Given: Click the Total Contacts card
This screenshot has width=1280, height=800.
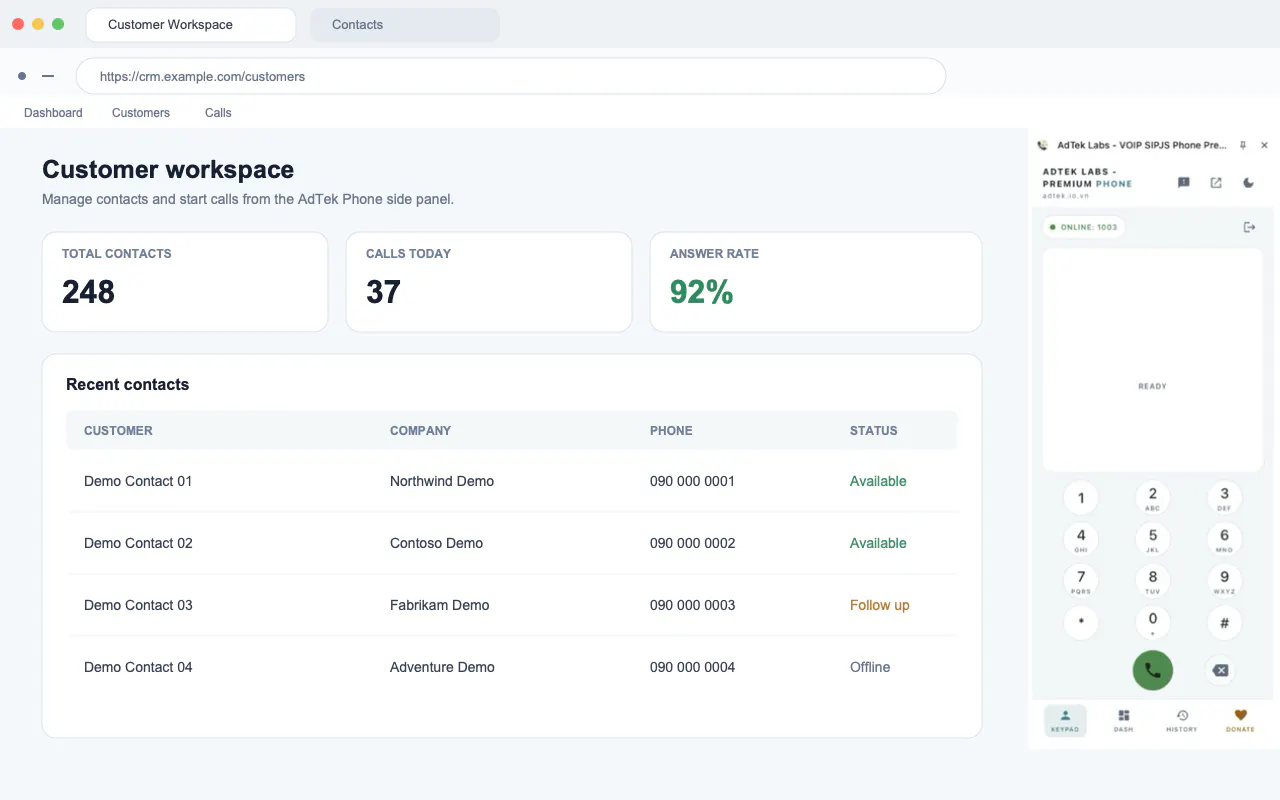Looking at the screenshot, I should (185, 282).
